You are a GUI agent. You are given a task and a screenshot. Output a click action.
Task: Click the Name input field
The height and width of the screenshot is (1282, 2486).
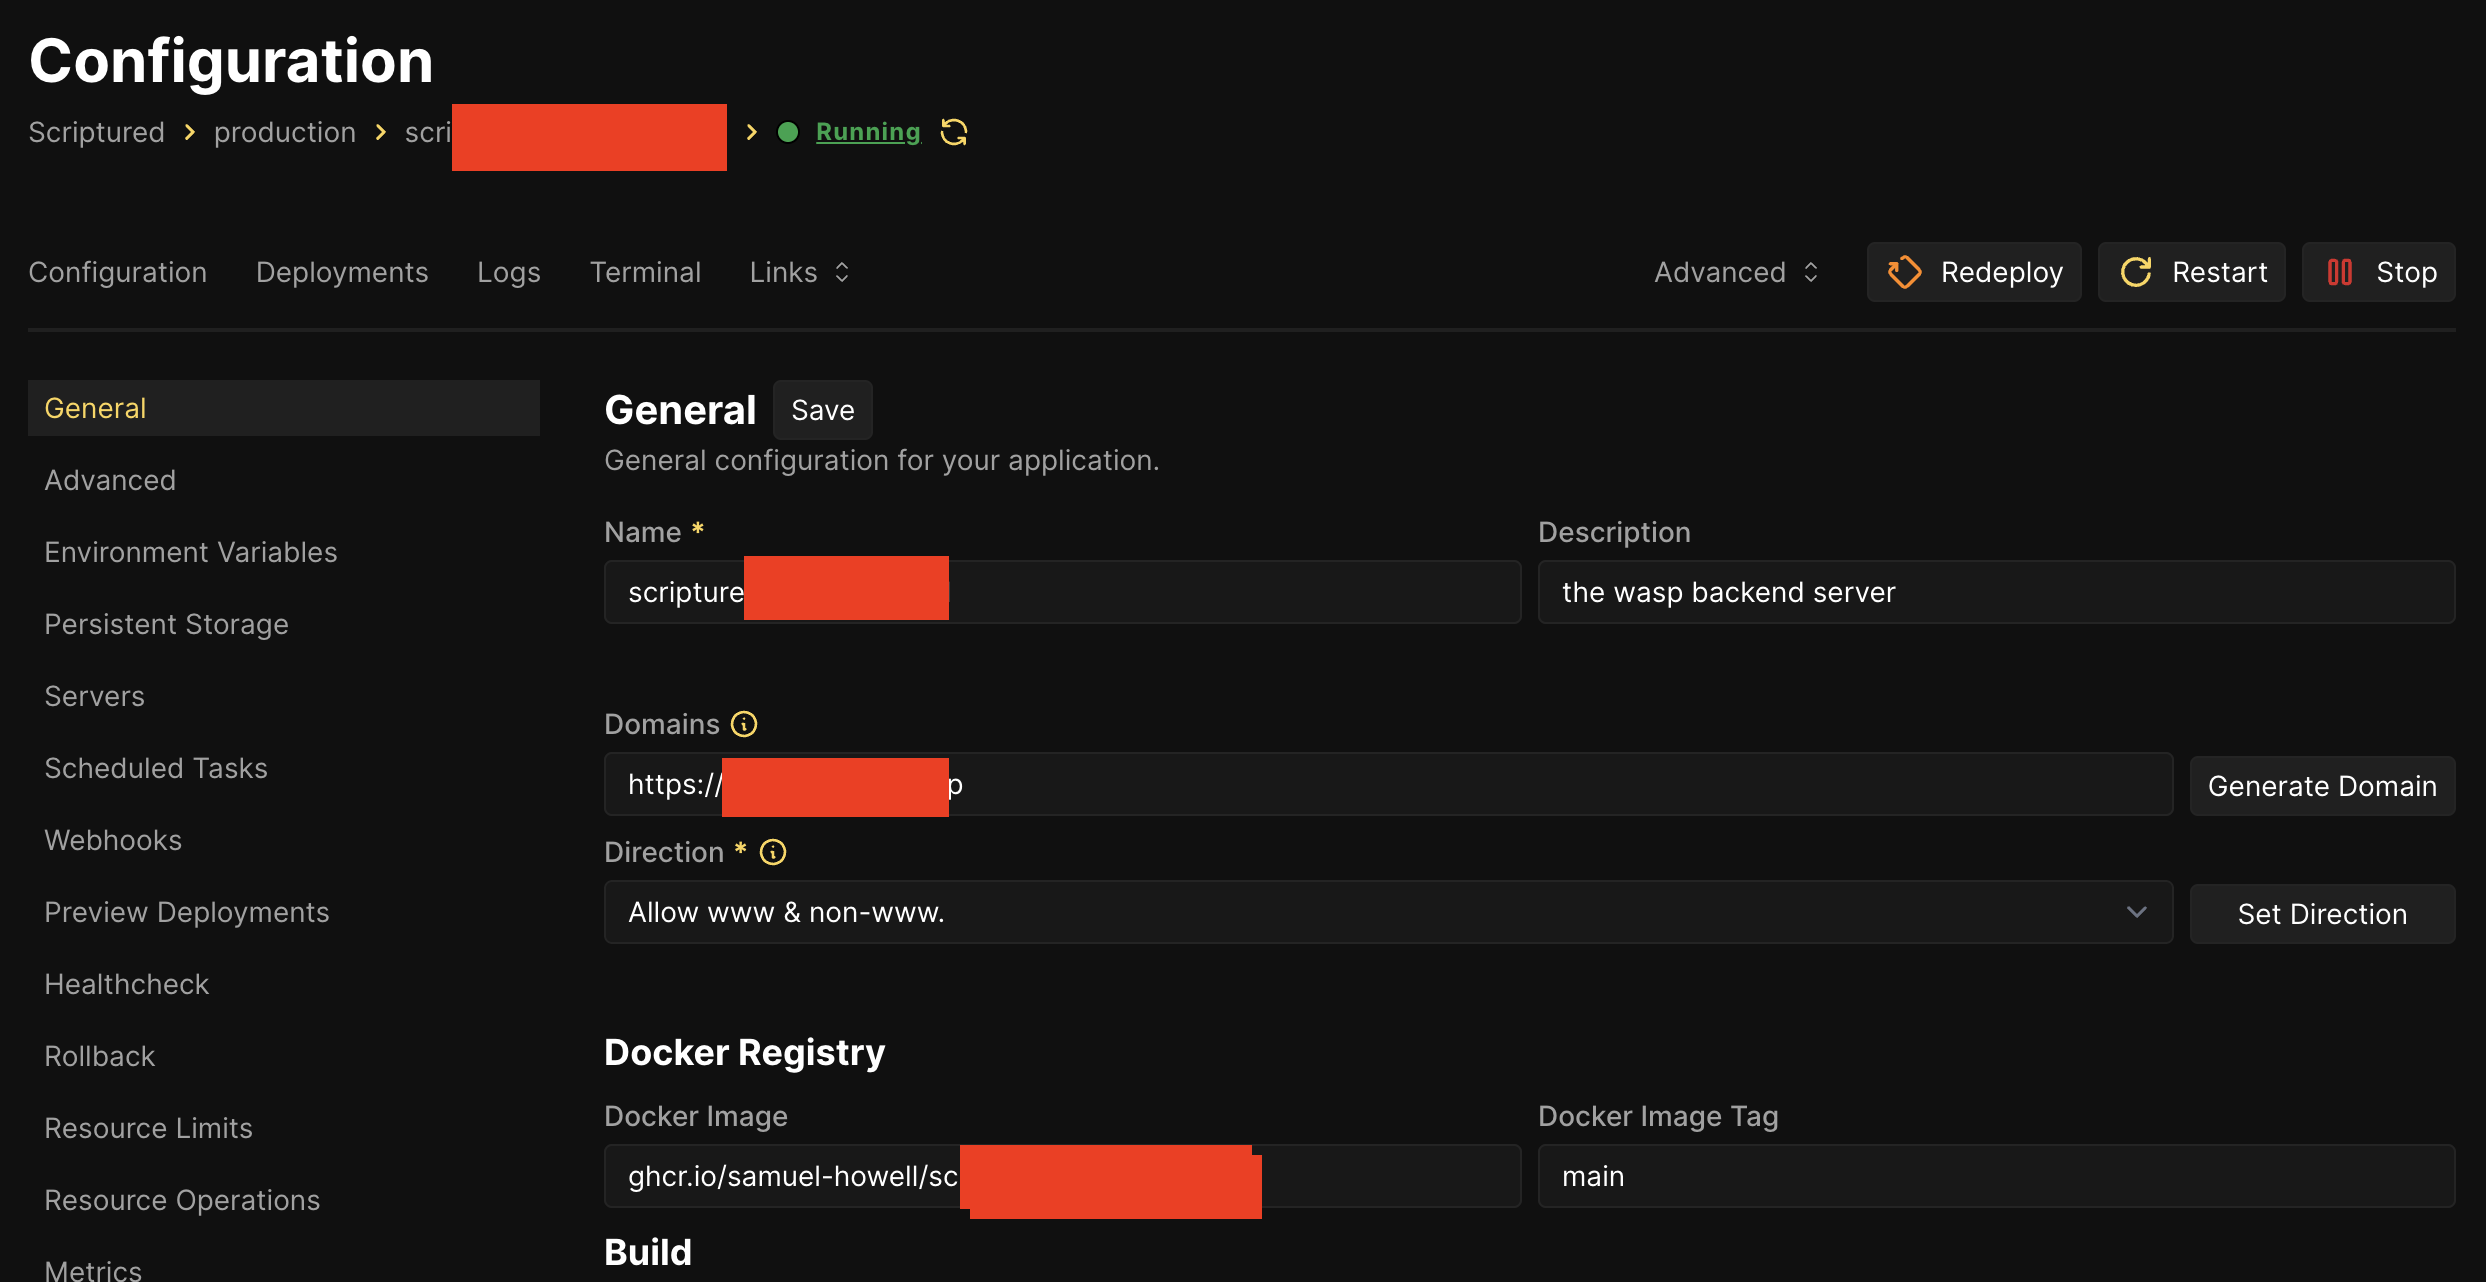pyautogui.click(x=1062, y=592)
